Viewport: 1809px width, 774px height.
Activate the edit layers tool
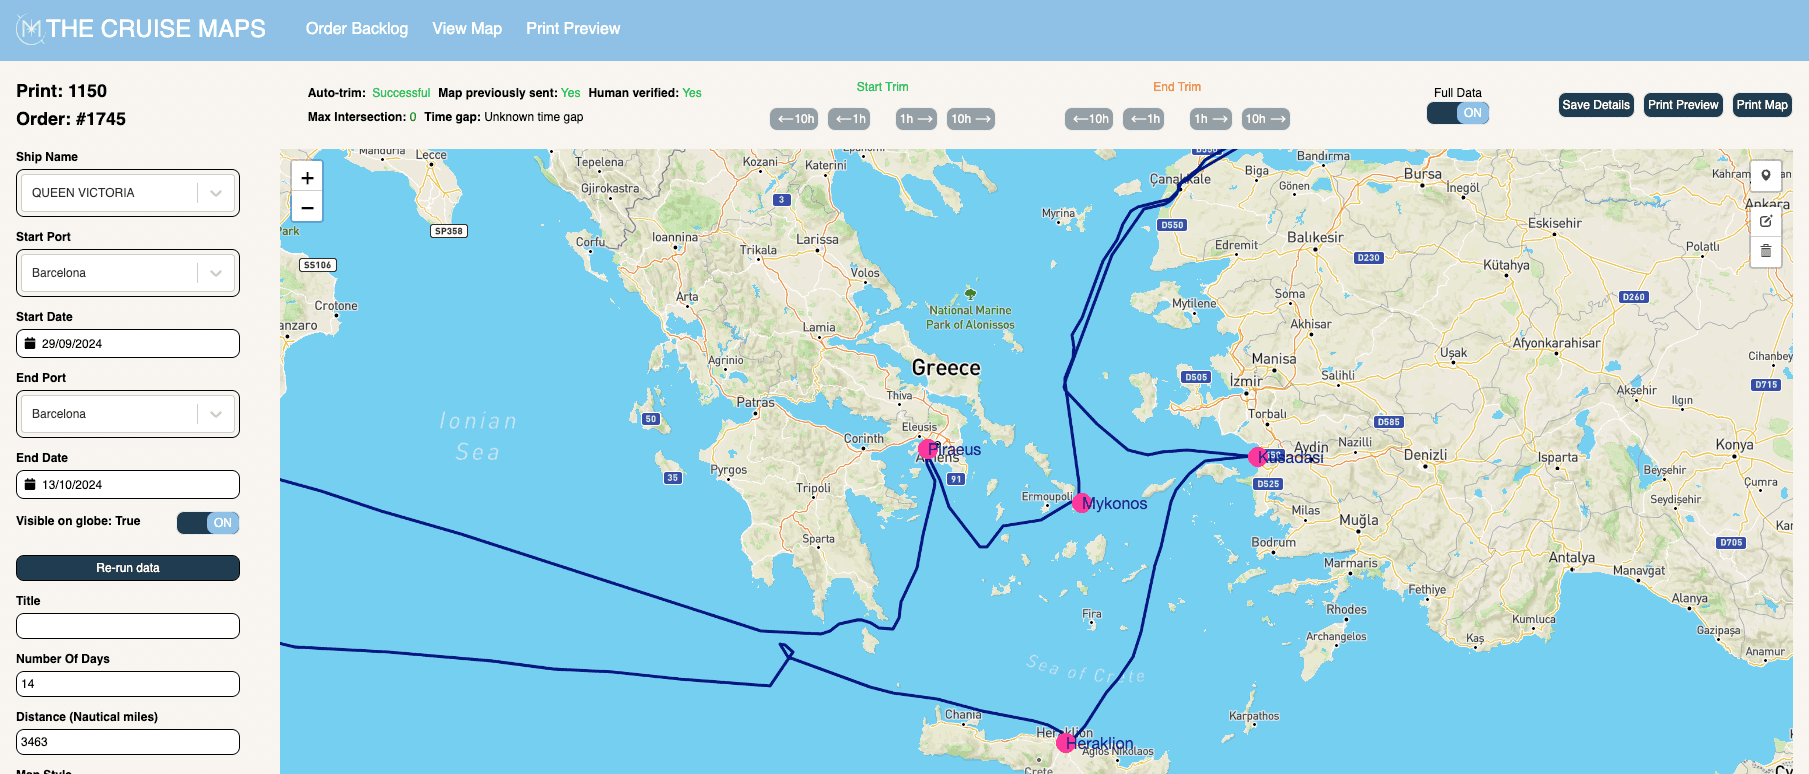tap(1766, 221)
